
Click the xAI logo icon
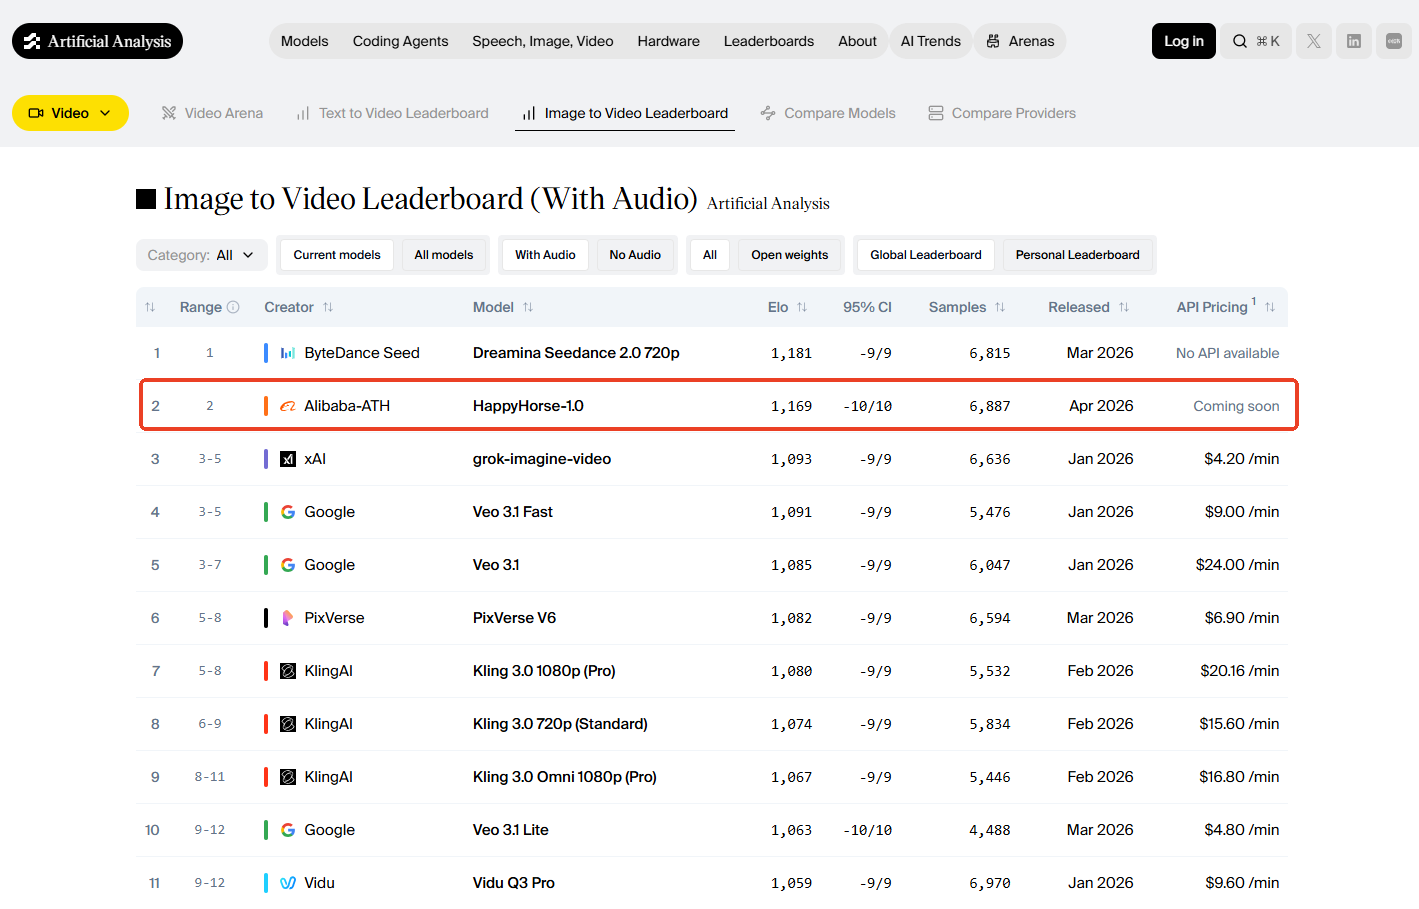pos(288,459)
